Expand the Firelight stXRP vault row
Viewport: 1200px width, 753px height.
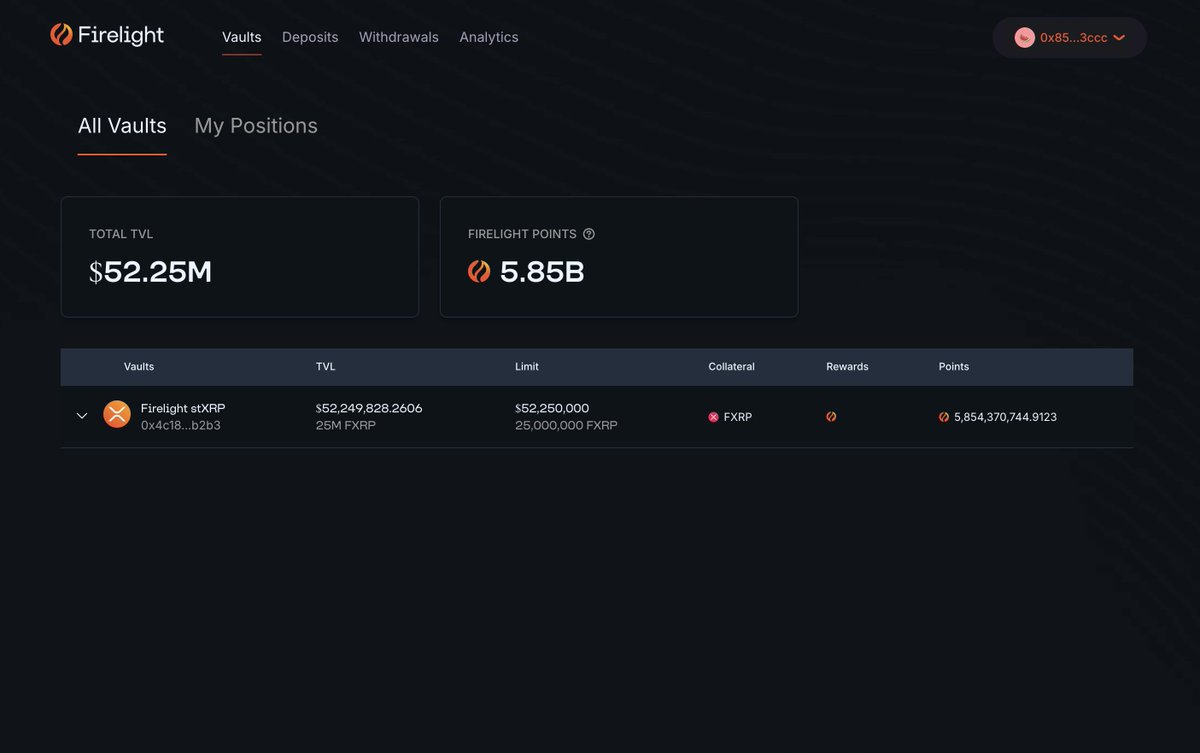(82, 416)
